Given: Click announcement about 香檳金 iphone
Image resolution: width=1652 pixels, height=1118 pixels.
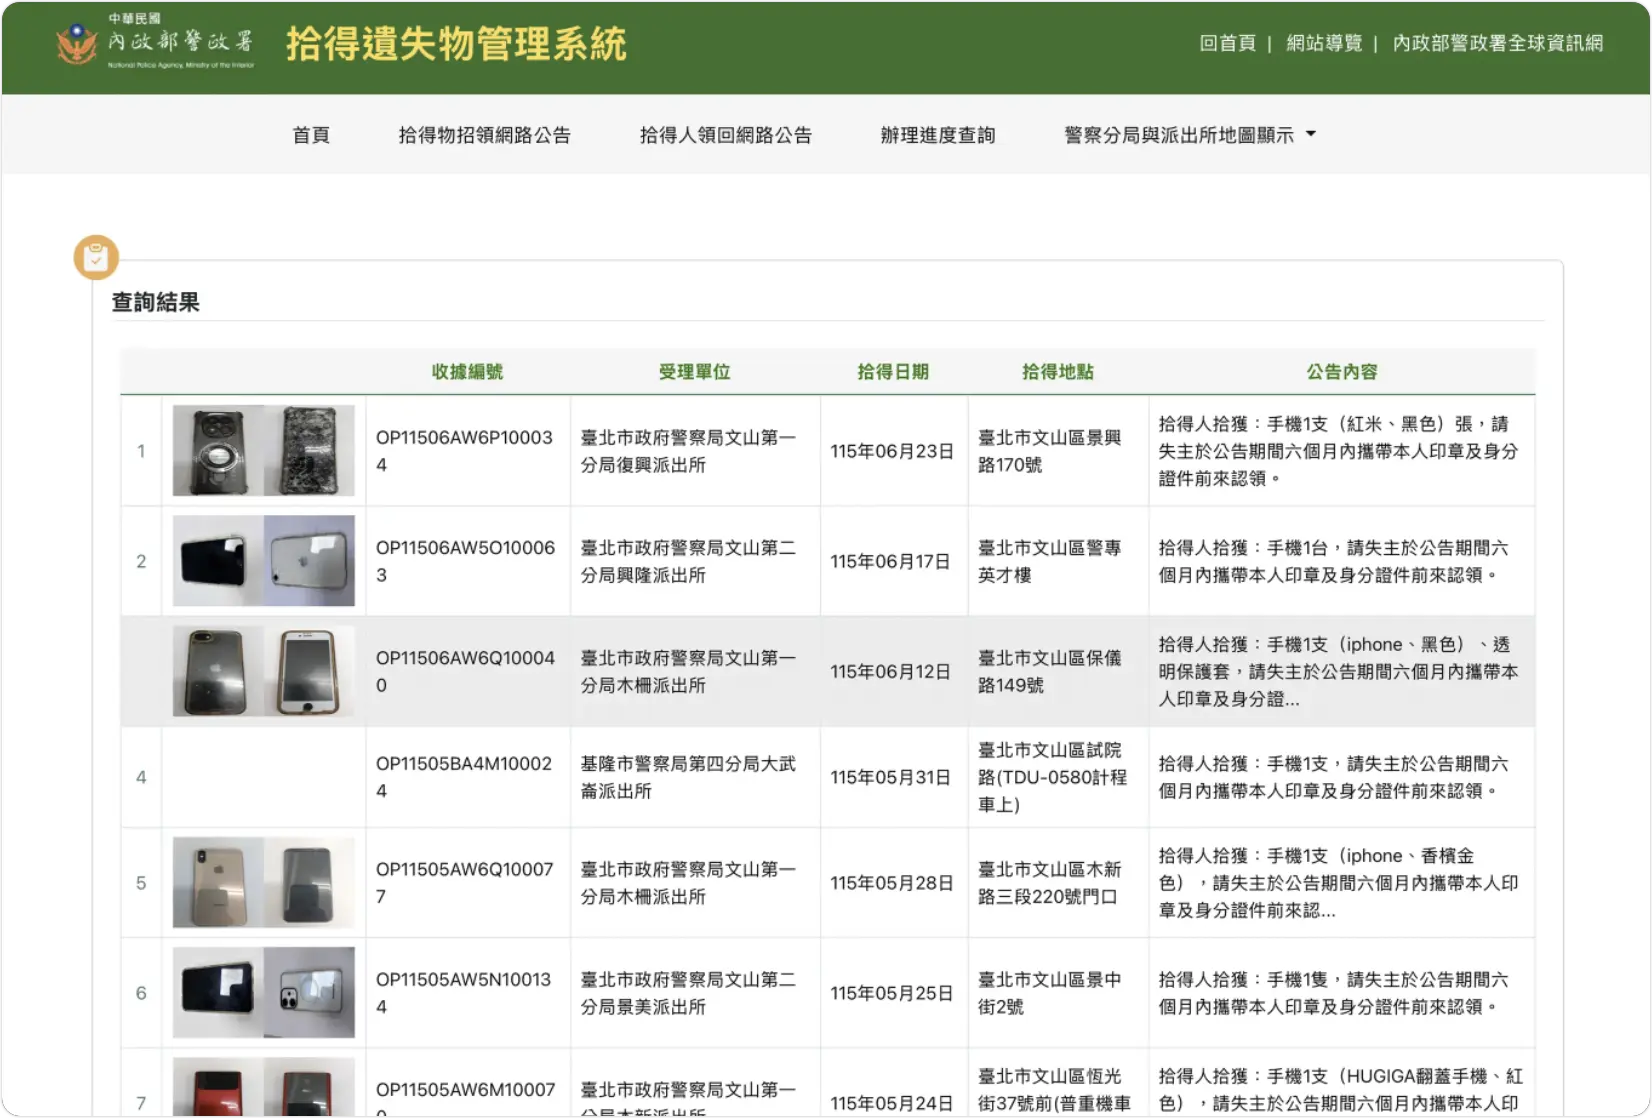Looking at the screenshot, I should pyautogui.click(x=1338, y=883).
